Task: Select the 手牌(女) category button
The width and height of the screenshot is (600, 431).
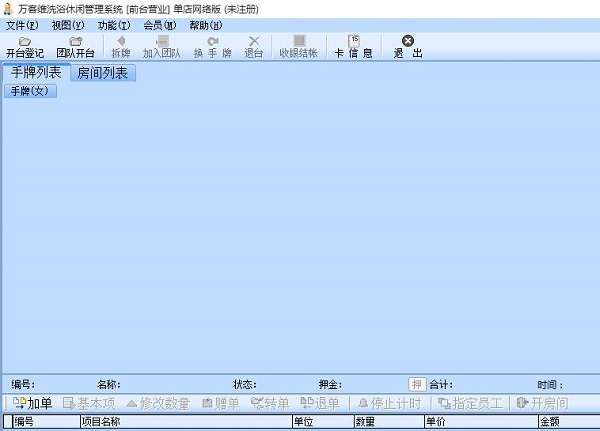Action: [30, 92]
